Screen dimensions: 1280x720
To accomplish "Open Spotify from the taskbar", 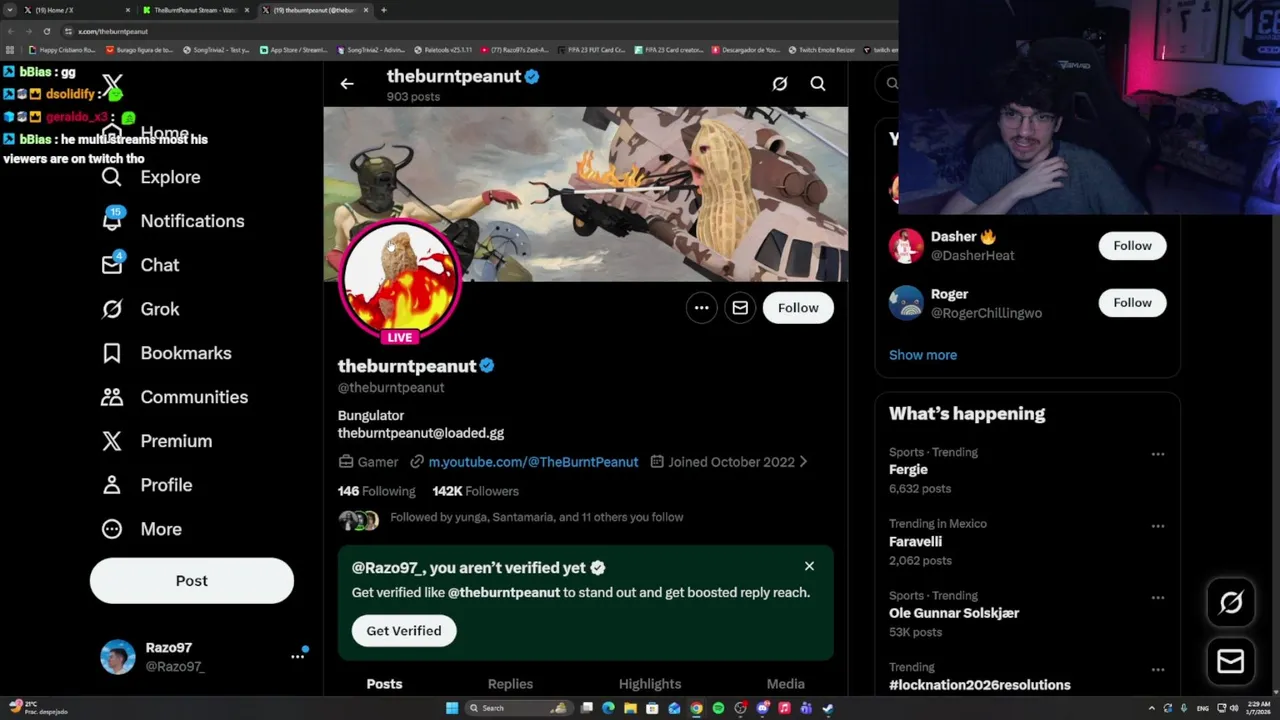I will [x=718, y=708].
